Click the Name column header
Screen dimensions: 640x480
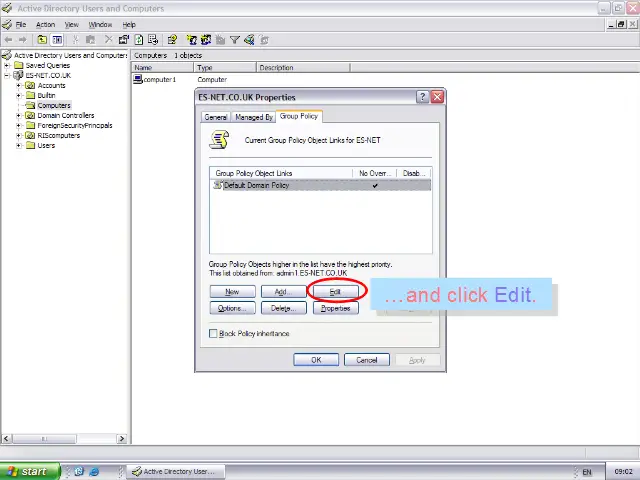[163, 67]
